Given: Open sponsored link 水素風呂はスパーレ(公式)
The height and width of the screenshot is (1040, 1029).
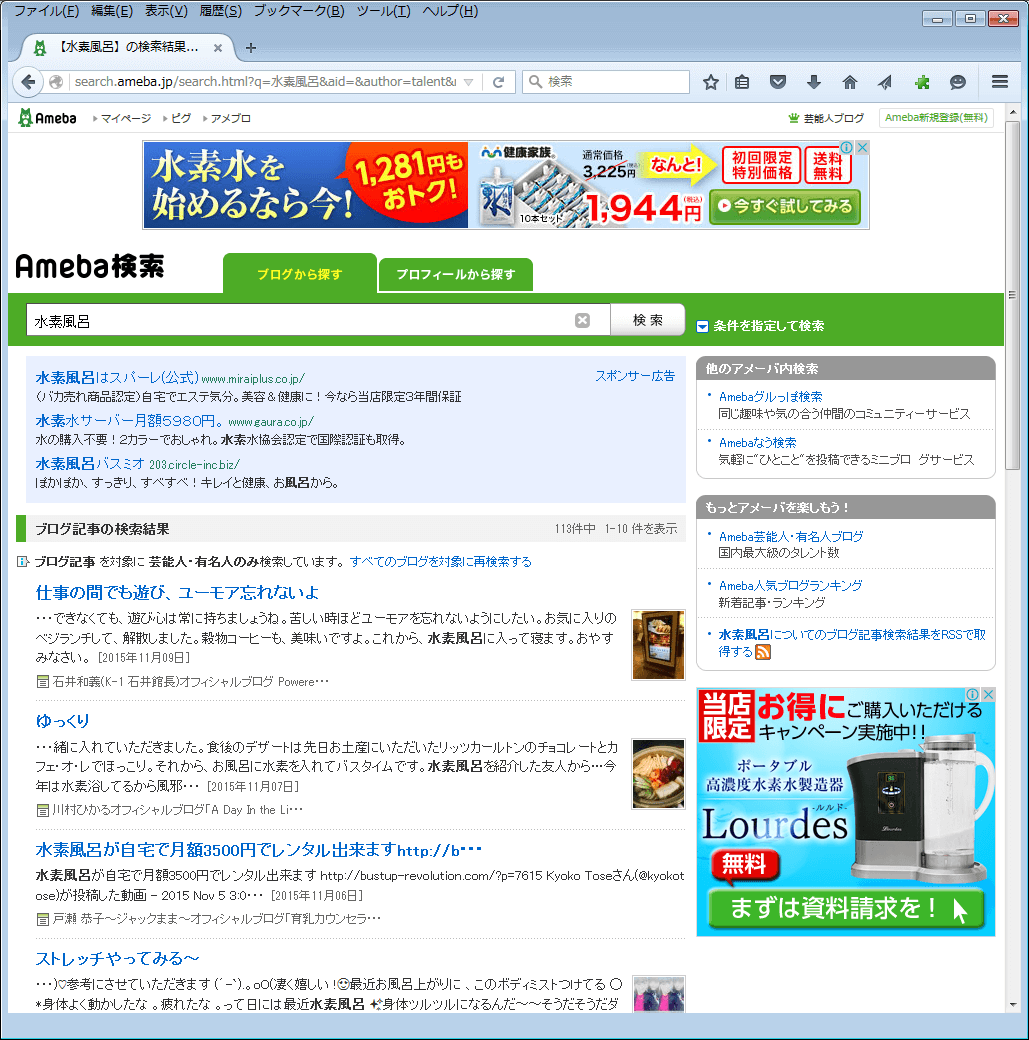Looking at the screenshot, I should click(x=117, y=377).
